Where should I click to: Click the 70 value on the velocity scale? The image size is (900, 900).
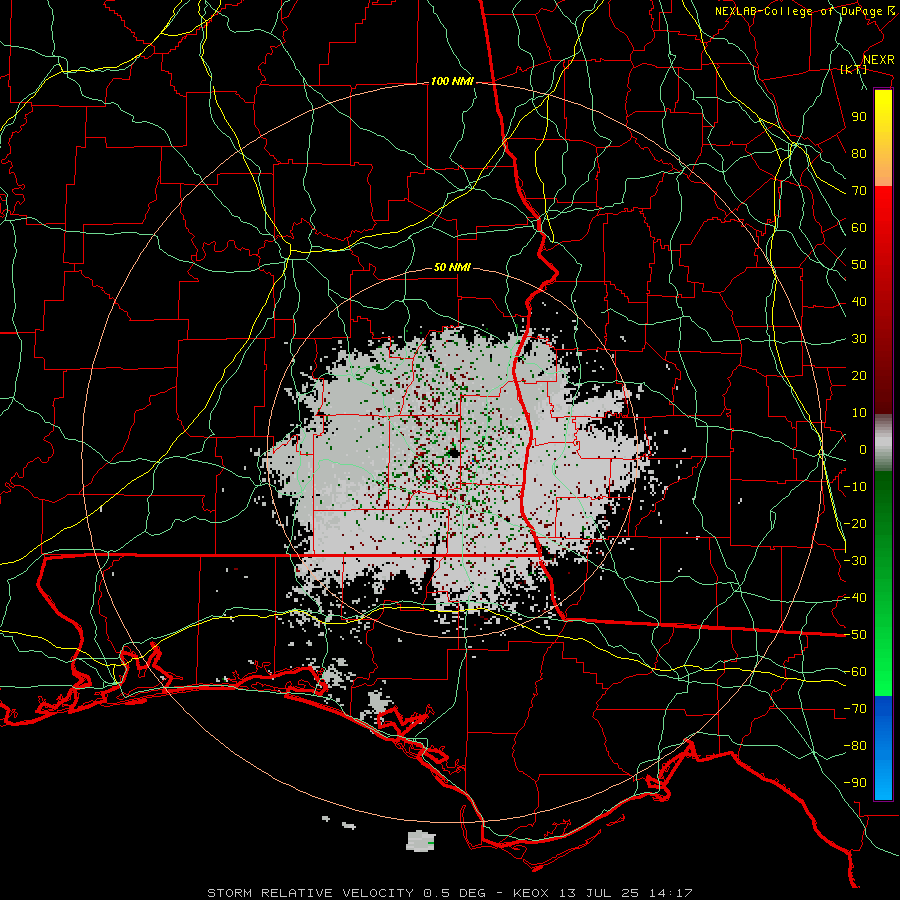[859, 191]
